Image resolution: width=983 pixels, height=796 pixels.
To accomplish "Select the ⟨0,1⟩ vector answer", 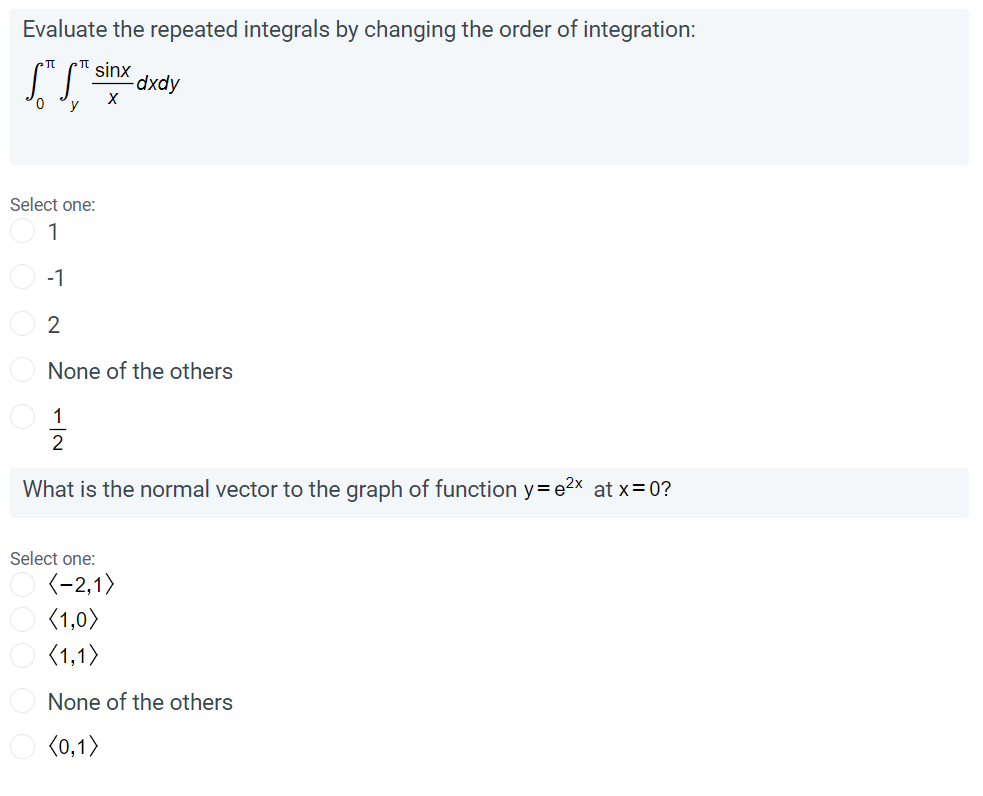I will (22, 746).
